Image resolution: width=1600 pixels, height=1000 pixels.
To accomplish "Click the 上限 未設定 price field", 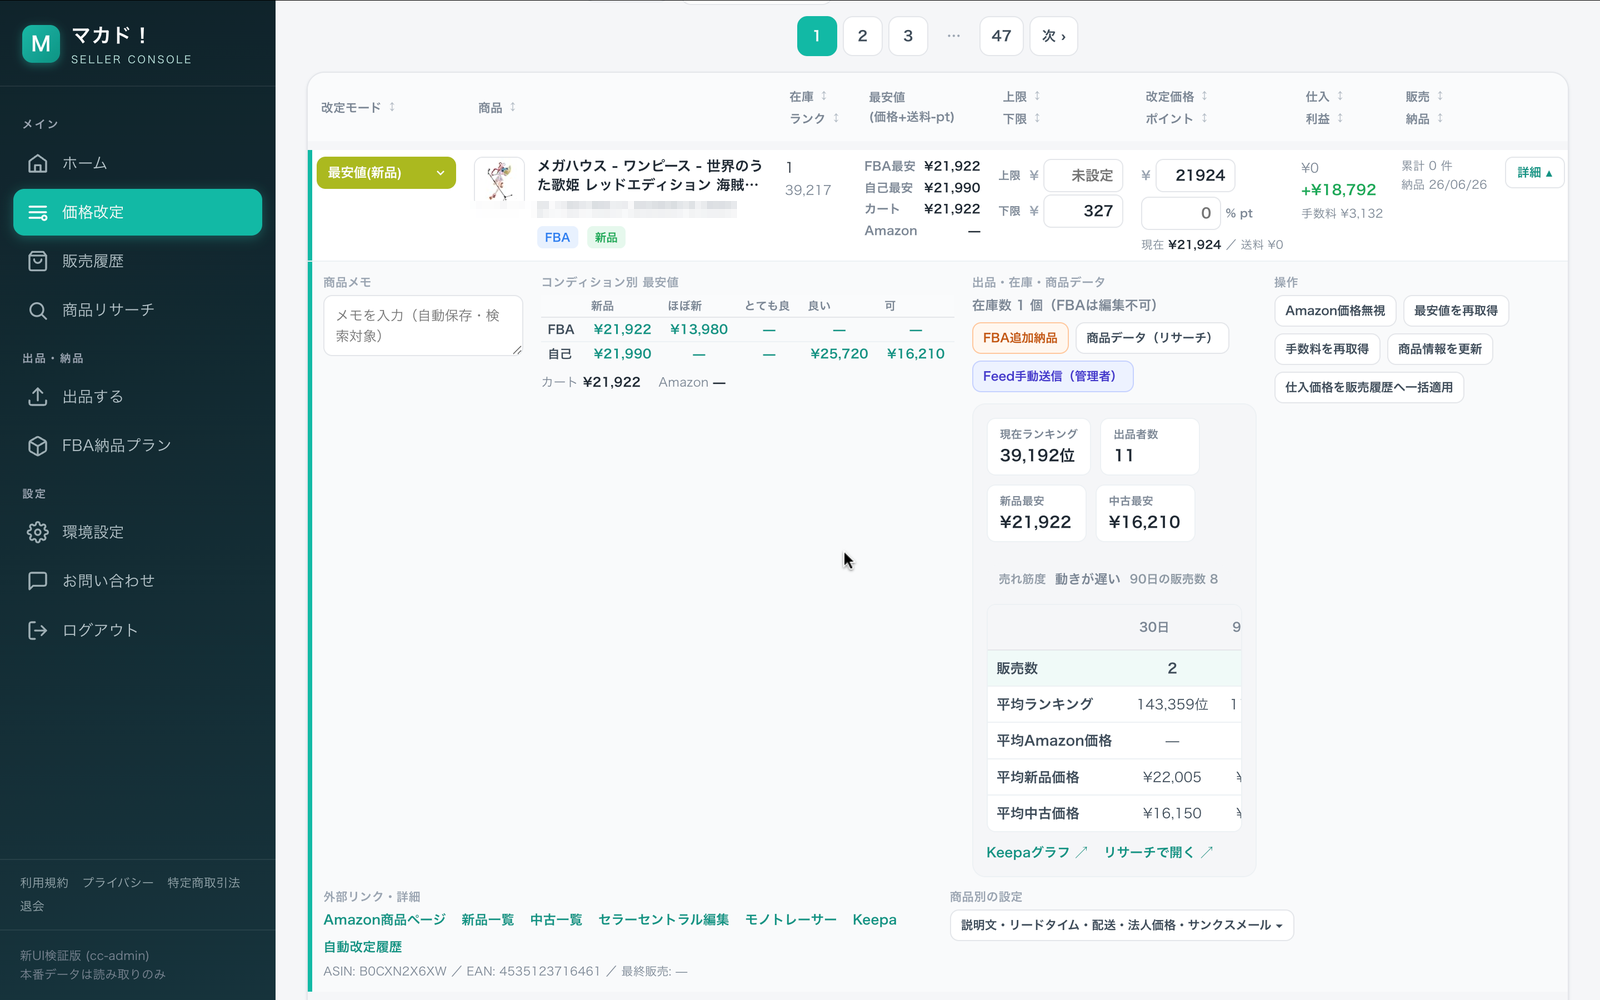I will [1083, 176].
